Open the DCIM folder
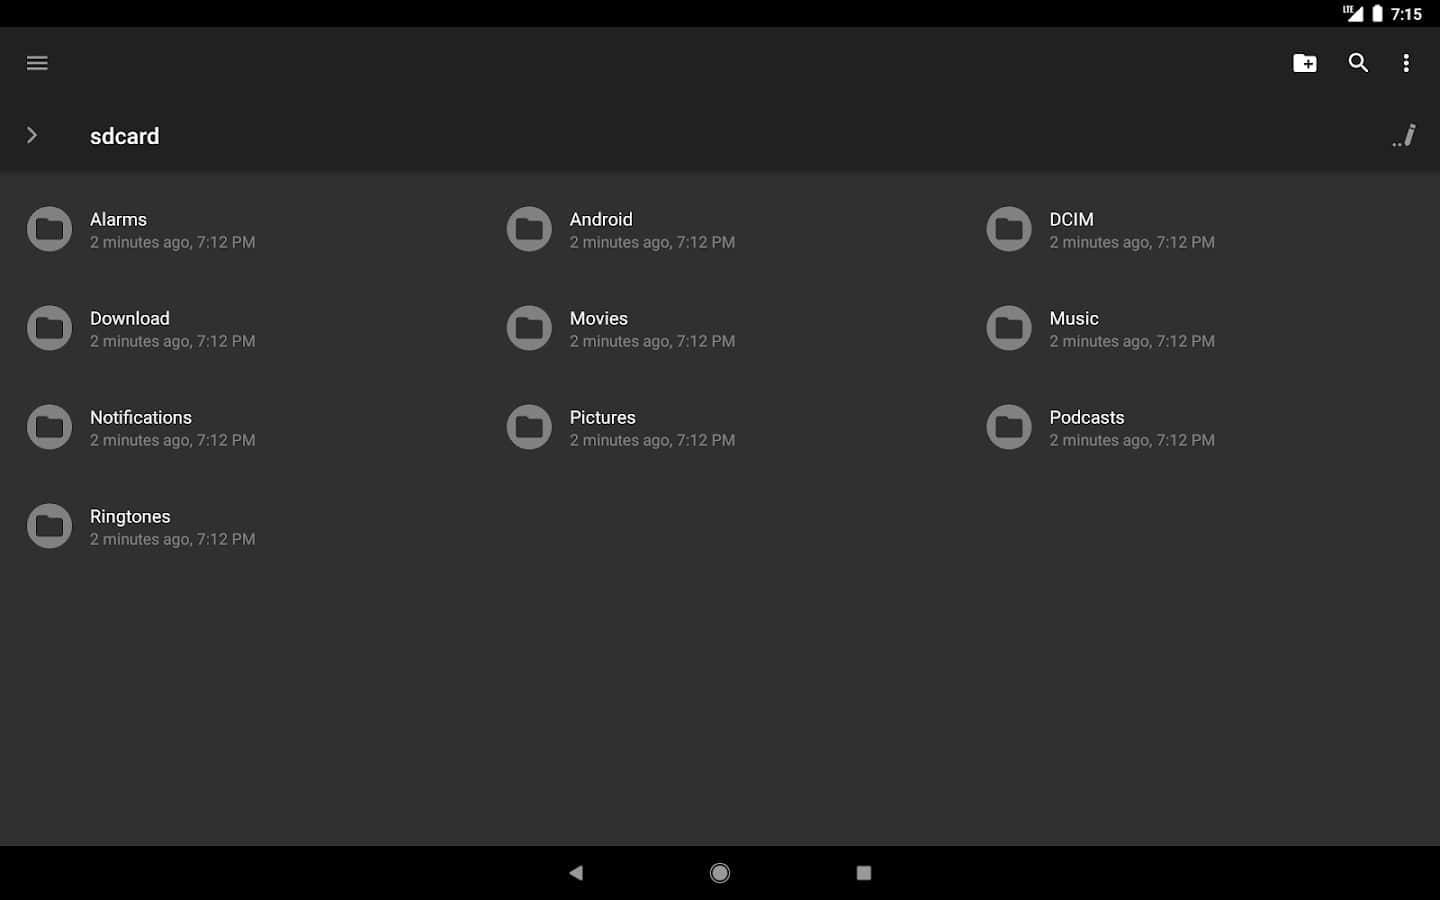The image size is (1440, 900). click(x=1071, y=220)
